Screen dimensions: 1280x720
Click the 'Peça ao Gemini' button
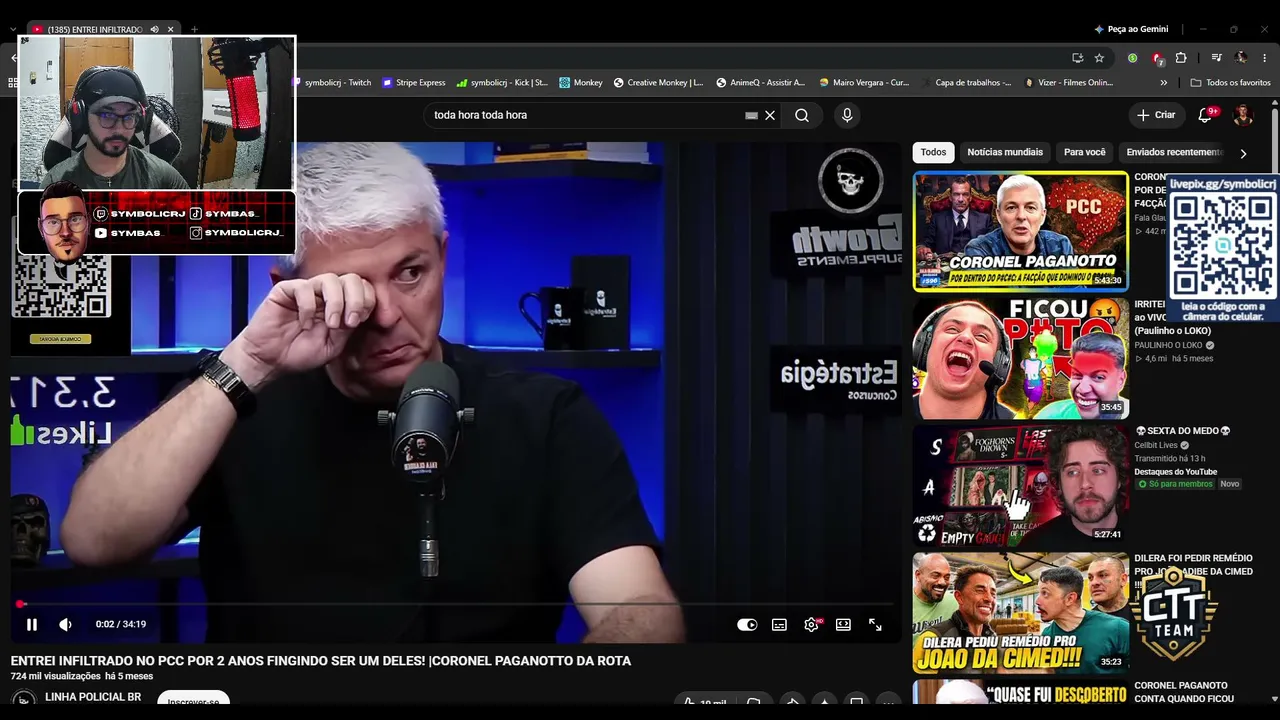[1131, 30]
